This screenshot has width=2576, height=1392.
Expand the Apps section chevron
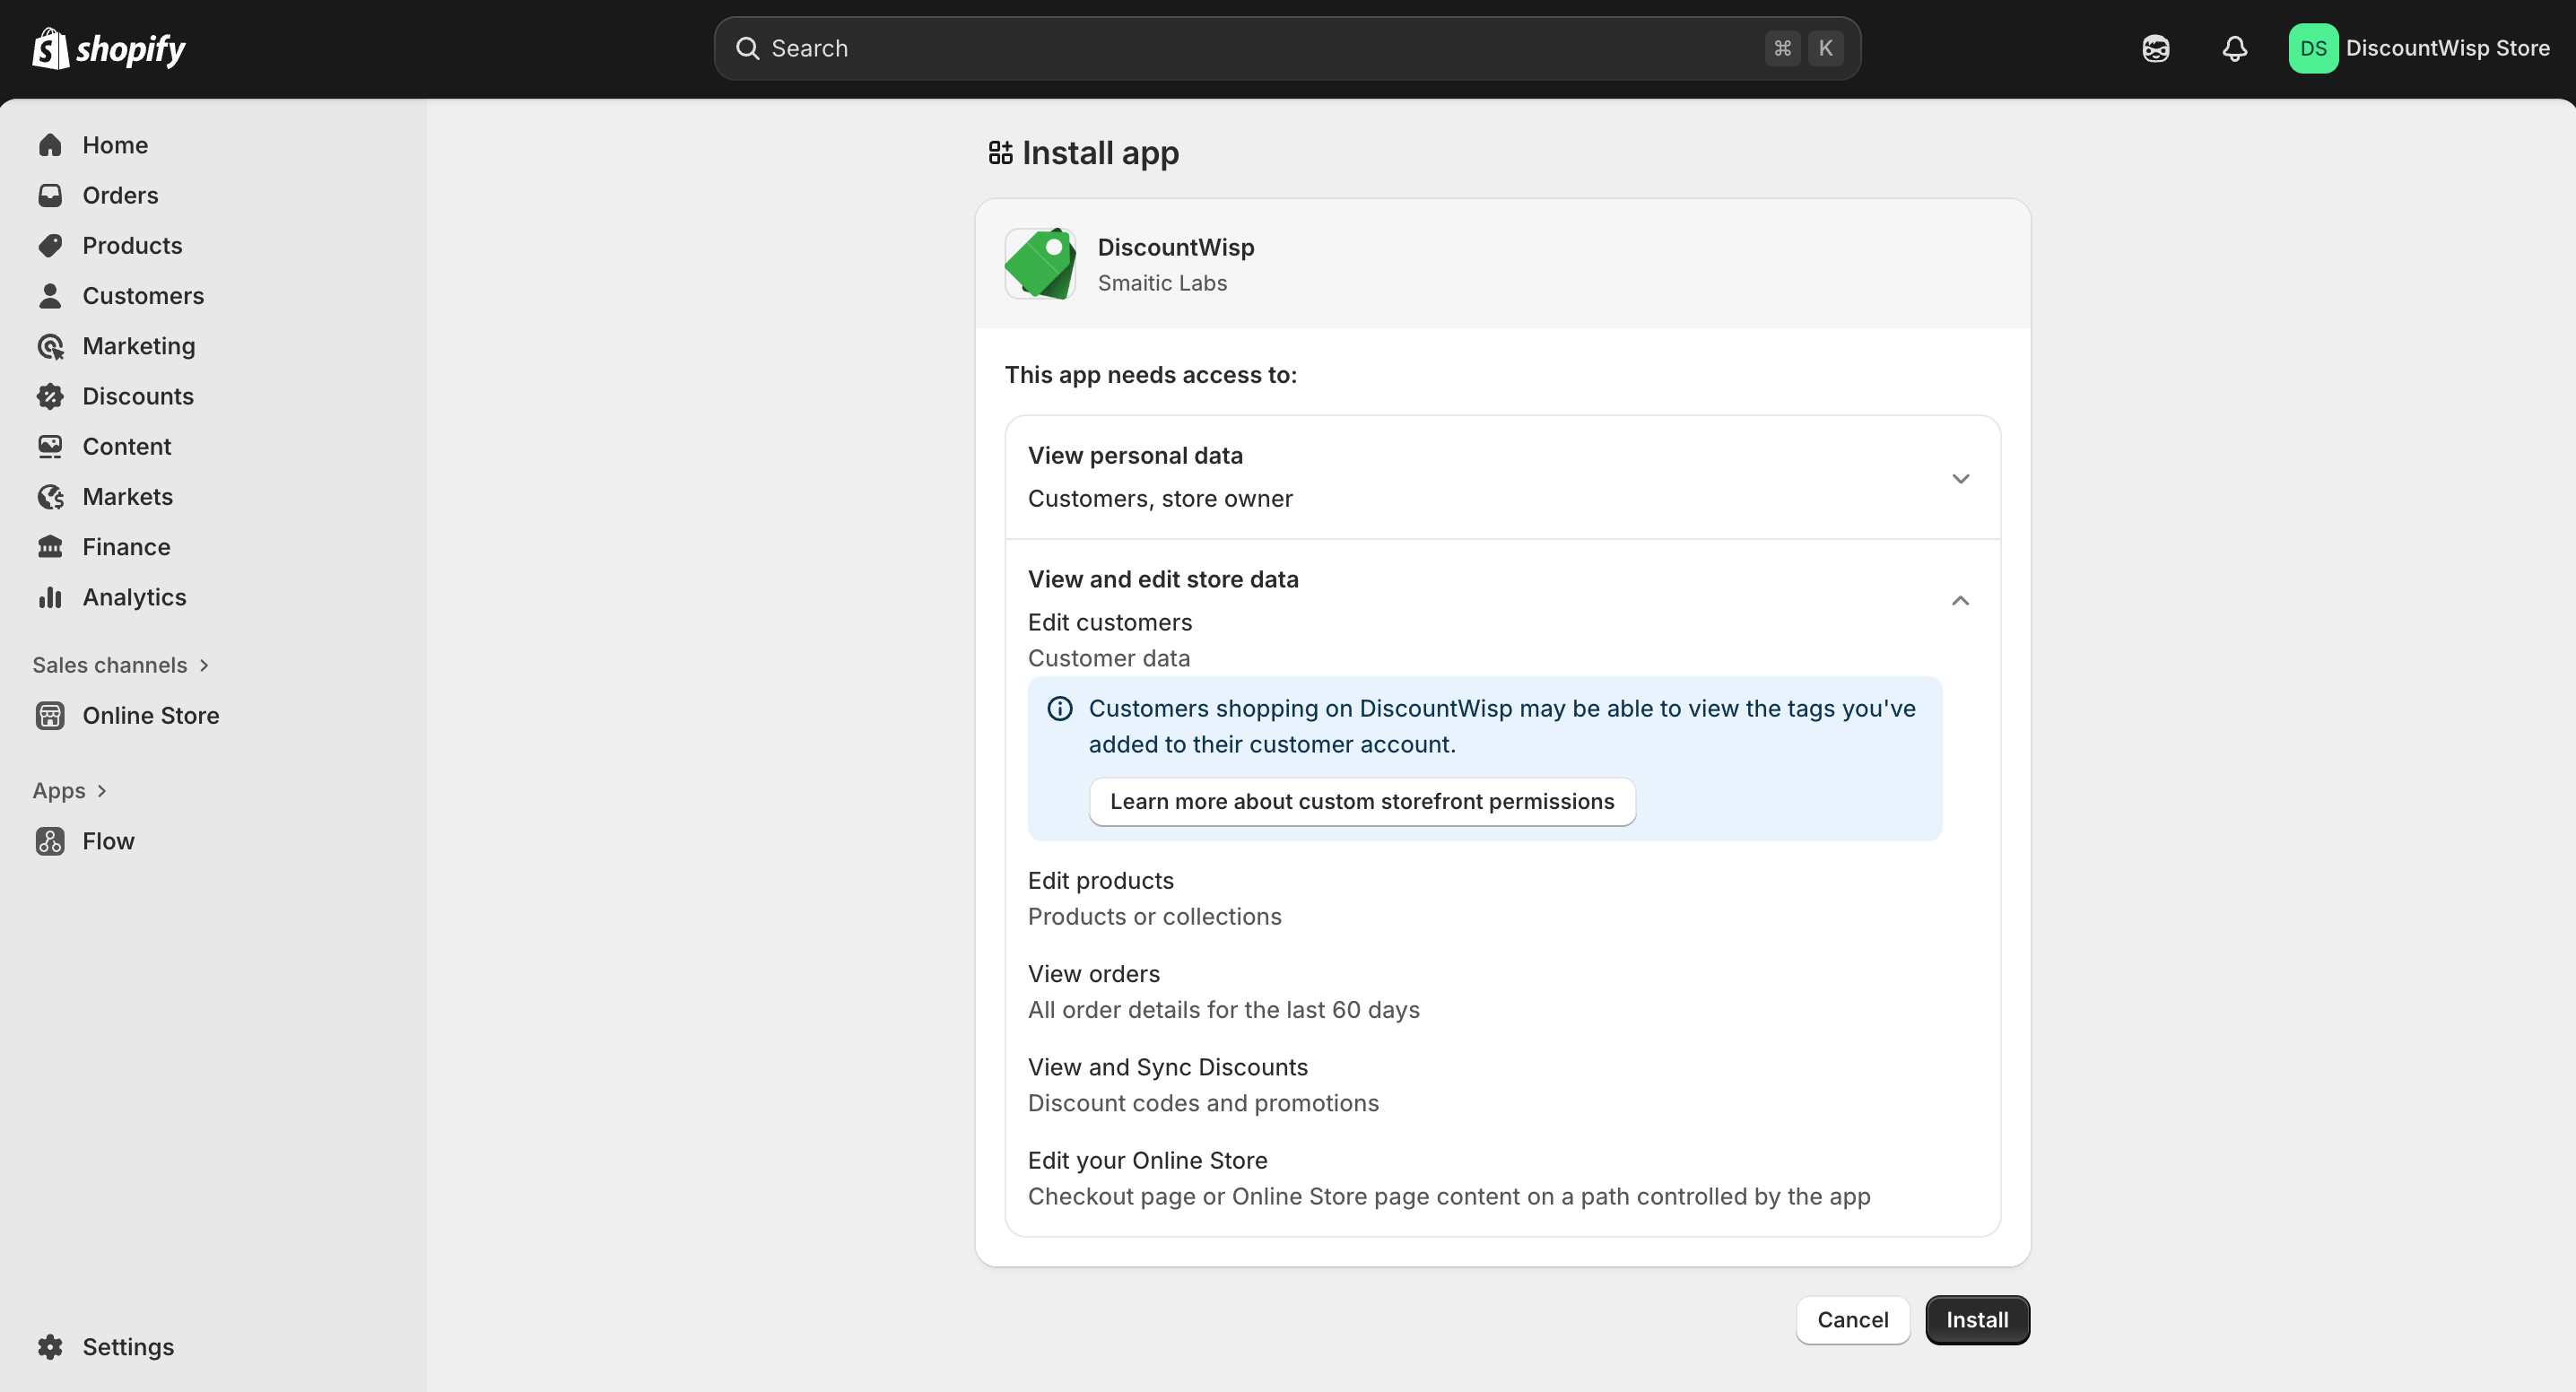[x=102, y=791]
